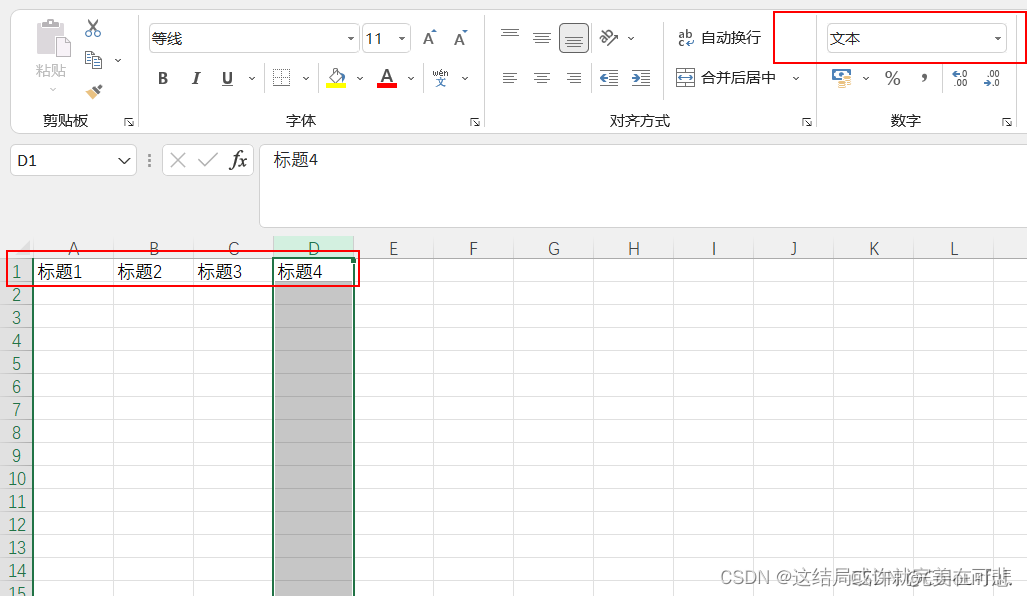Select the Cut scissors icon
This screenshot has width=1027, height=596.
click(93, 28)
